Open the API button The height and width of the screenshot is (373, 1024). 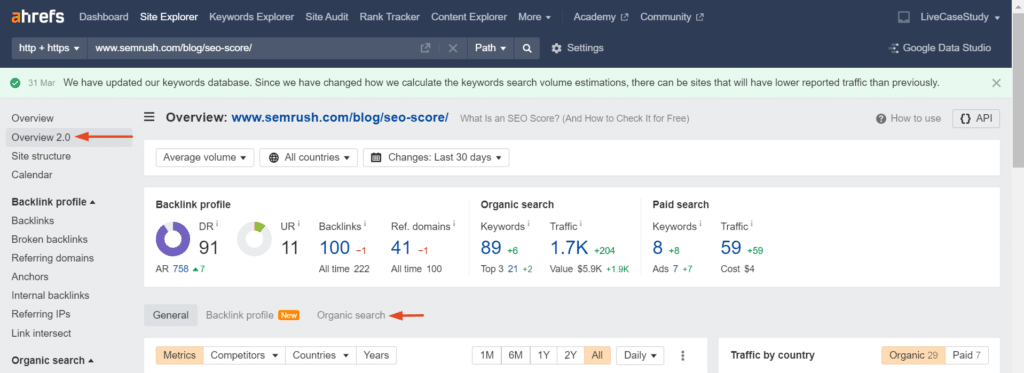point(976,118)
